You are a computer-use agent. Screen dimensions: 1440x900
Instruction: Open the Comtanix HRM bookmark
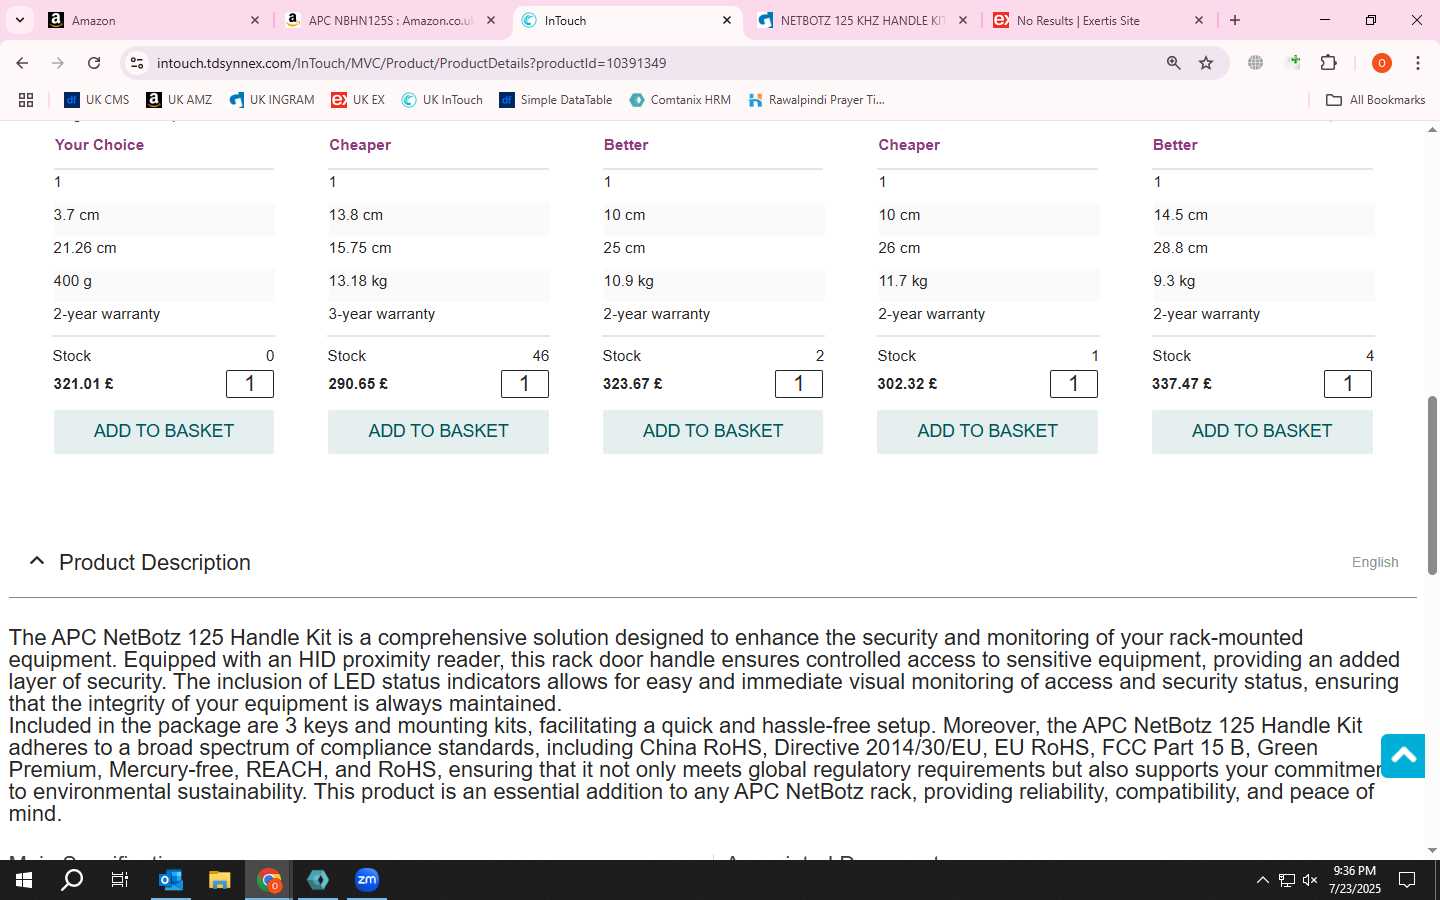coord(680,100)
